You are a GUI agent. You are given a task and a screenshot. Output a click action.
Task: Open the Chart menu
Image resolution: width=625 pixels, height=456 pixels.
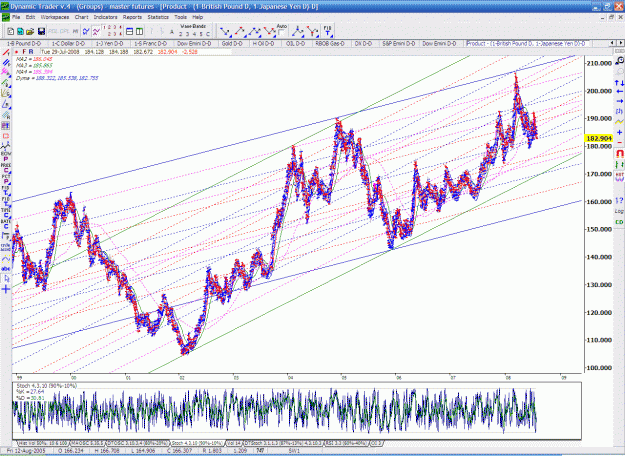pyautogui.click(x=81, y=17)
